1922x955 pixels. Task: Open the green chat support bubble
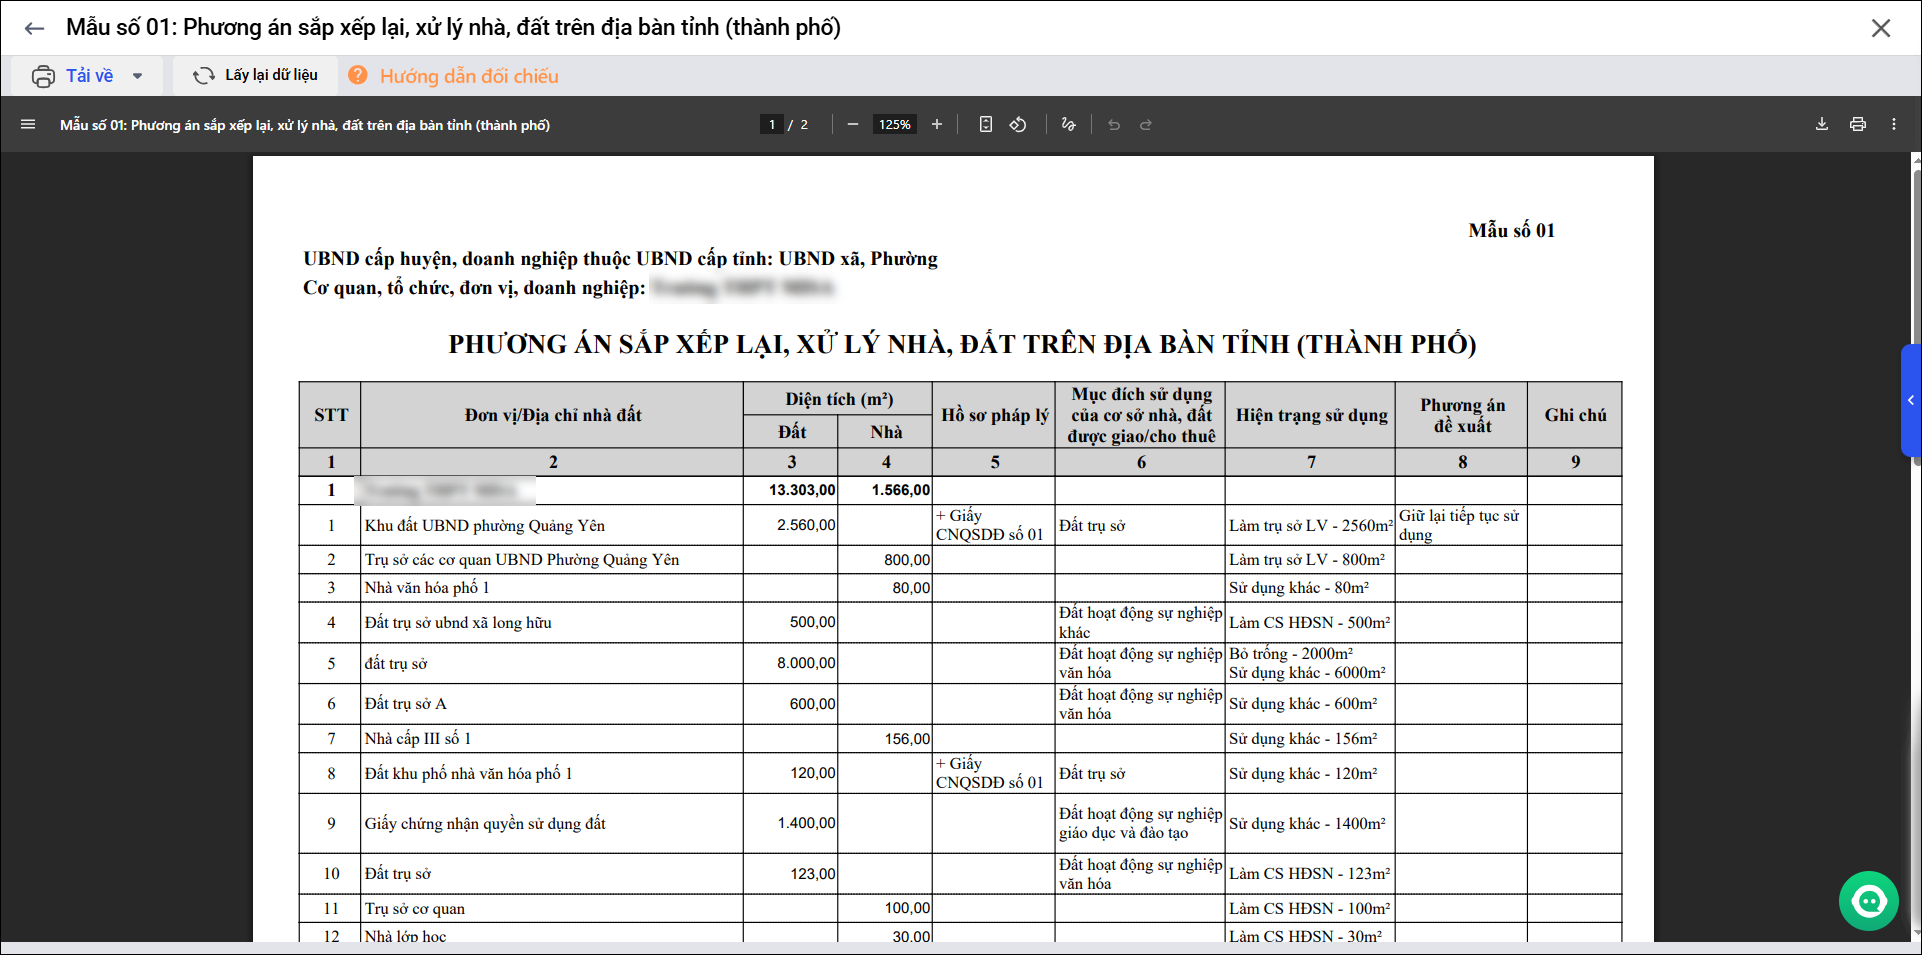pyautogui.click(x=1868, y=901)
